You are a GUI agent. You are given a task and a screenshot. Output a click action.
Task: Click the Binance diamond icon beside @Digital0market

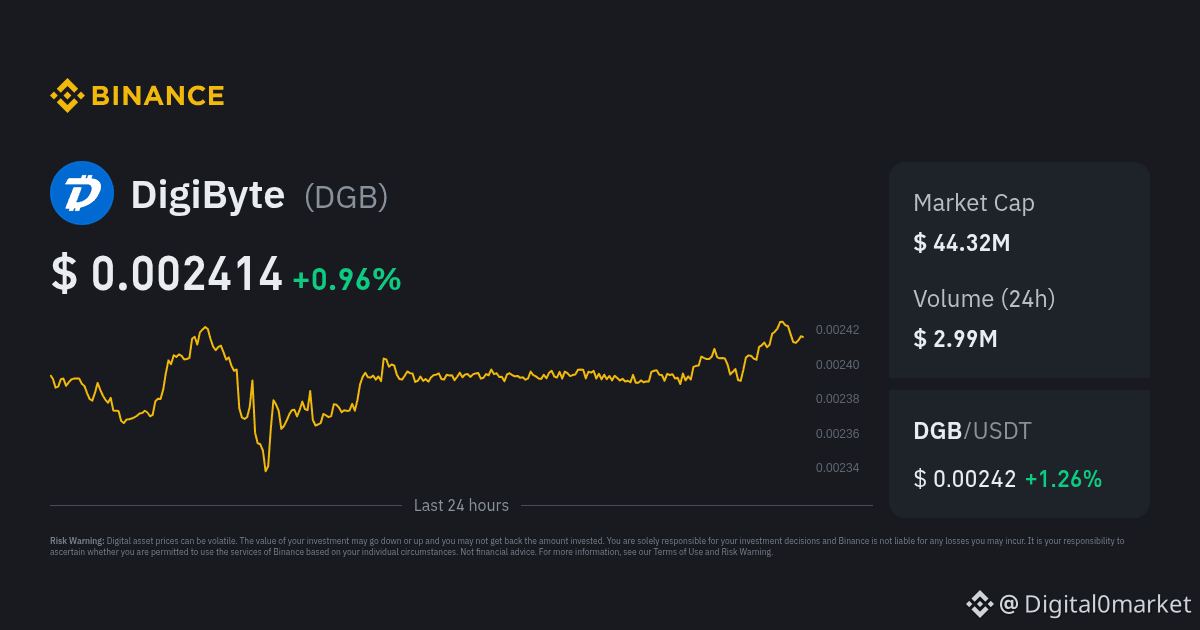pos(979,604)
